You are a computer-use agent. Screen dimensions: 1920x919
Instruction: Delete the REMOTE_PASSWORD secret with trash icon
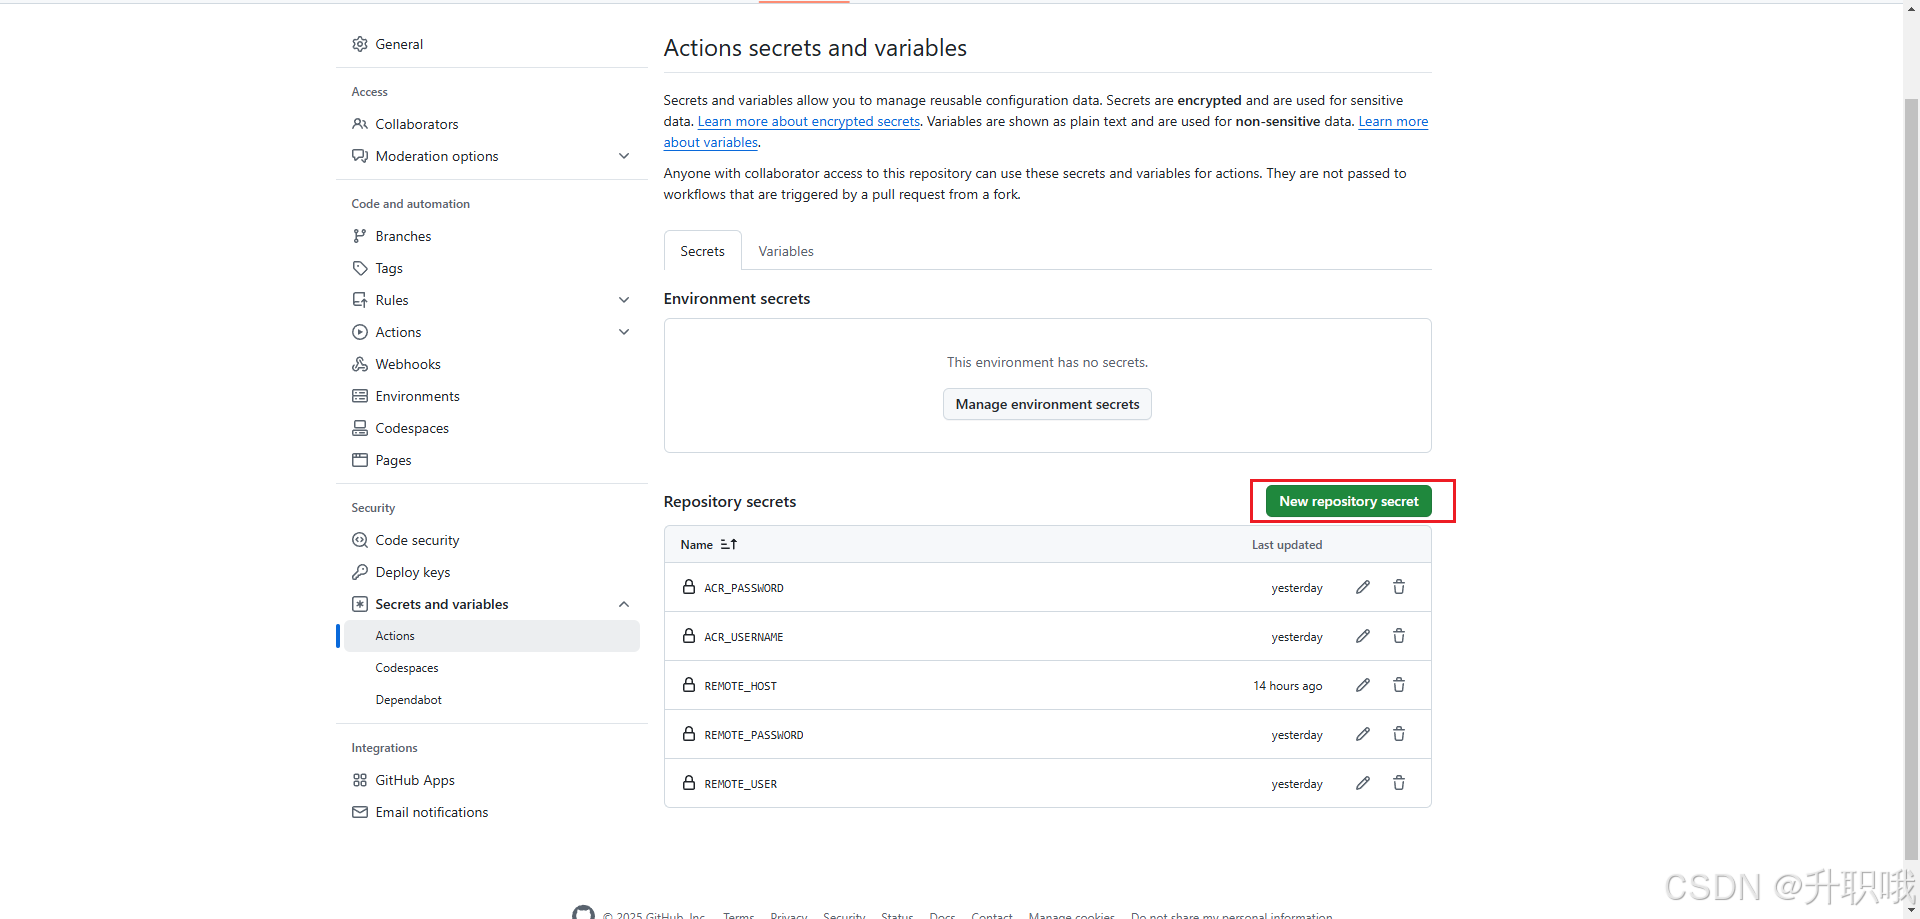point(1399,734)
